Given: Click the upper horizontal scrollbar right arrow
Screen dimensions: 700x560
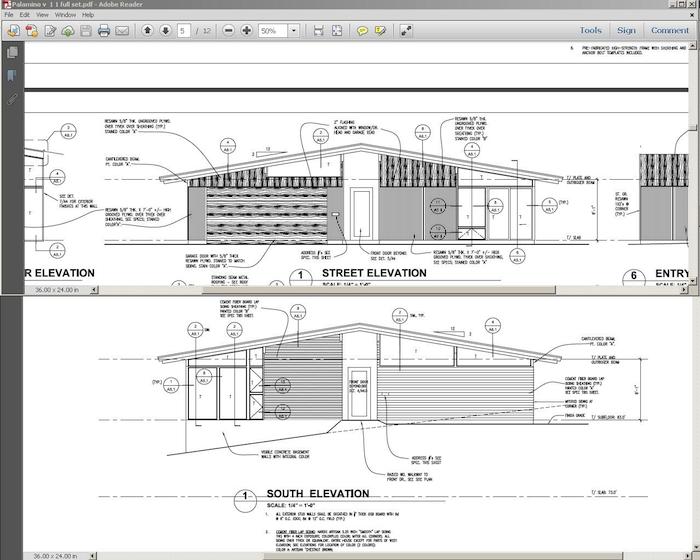Looking at the screenshot, I should (x=684, y=290).
